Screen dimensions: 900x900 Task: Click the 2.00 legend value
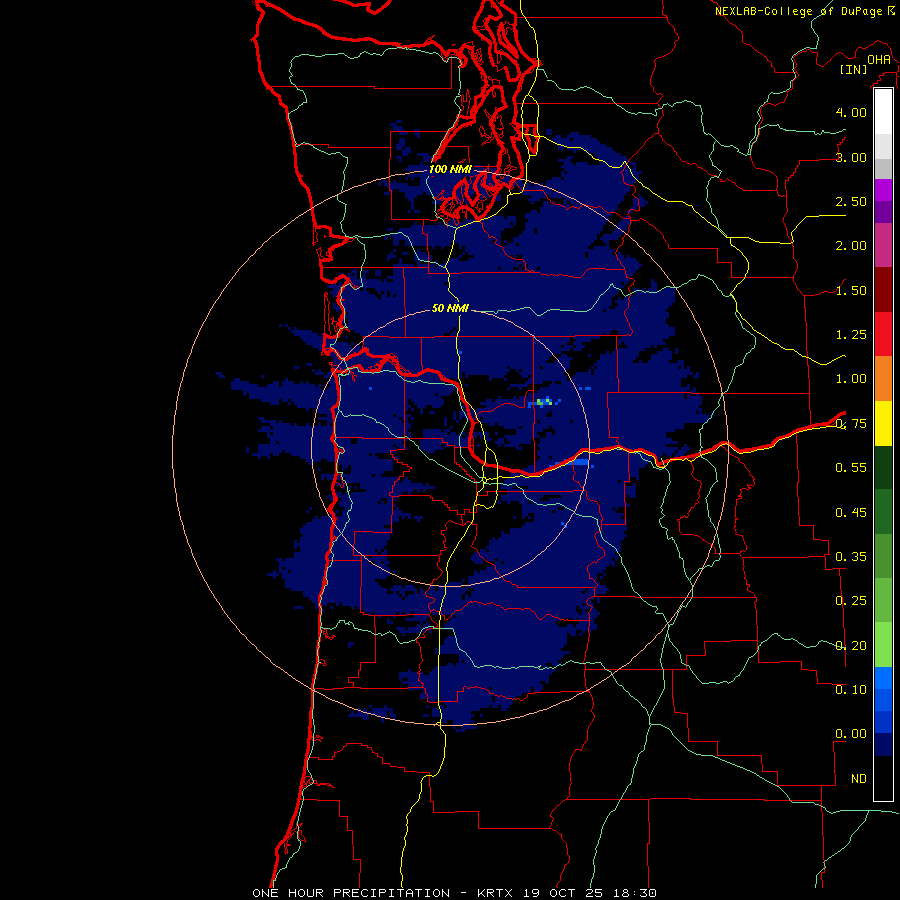point(851,246)
